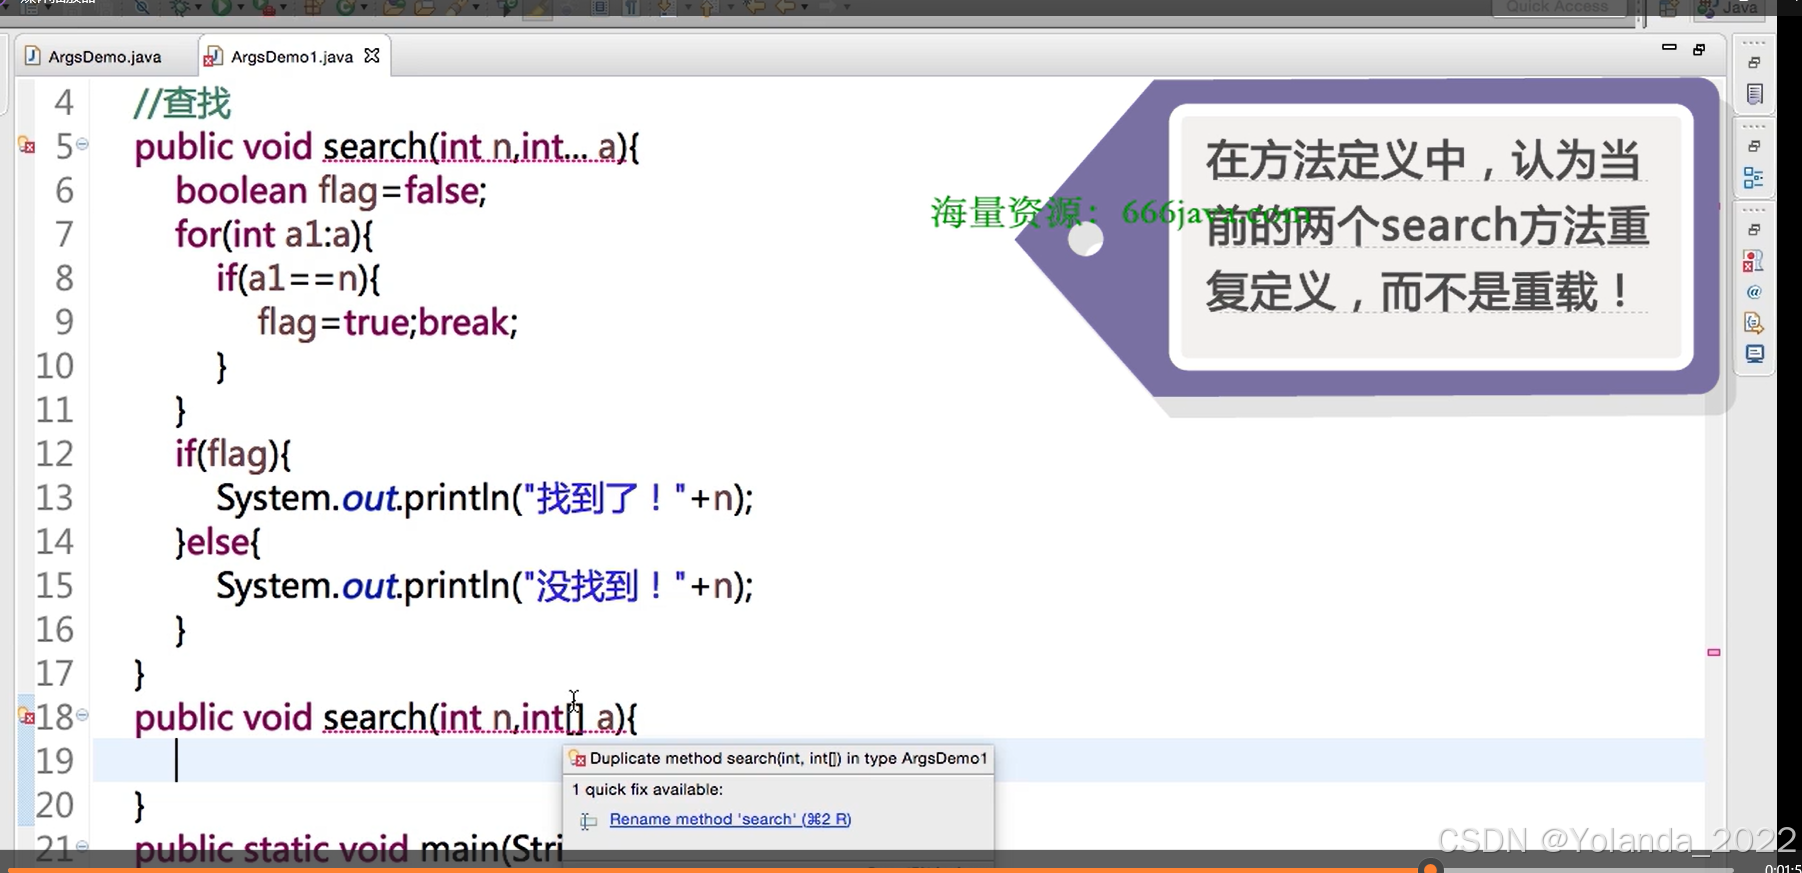Open the Javadoc @ view
The width and height of the screenshot is (1802, 873).
coord(1754,292)
